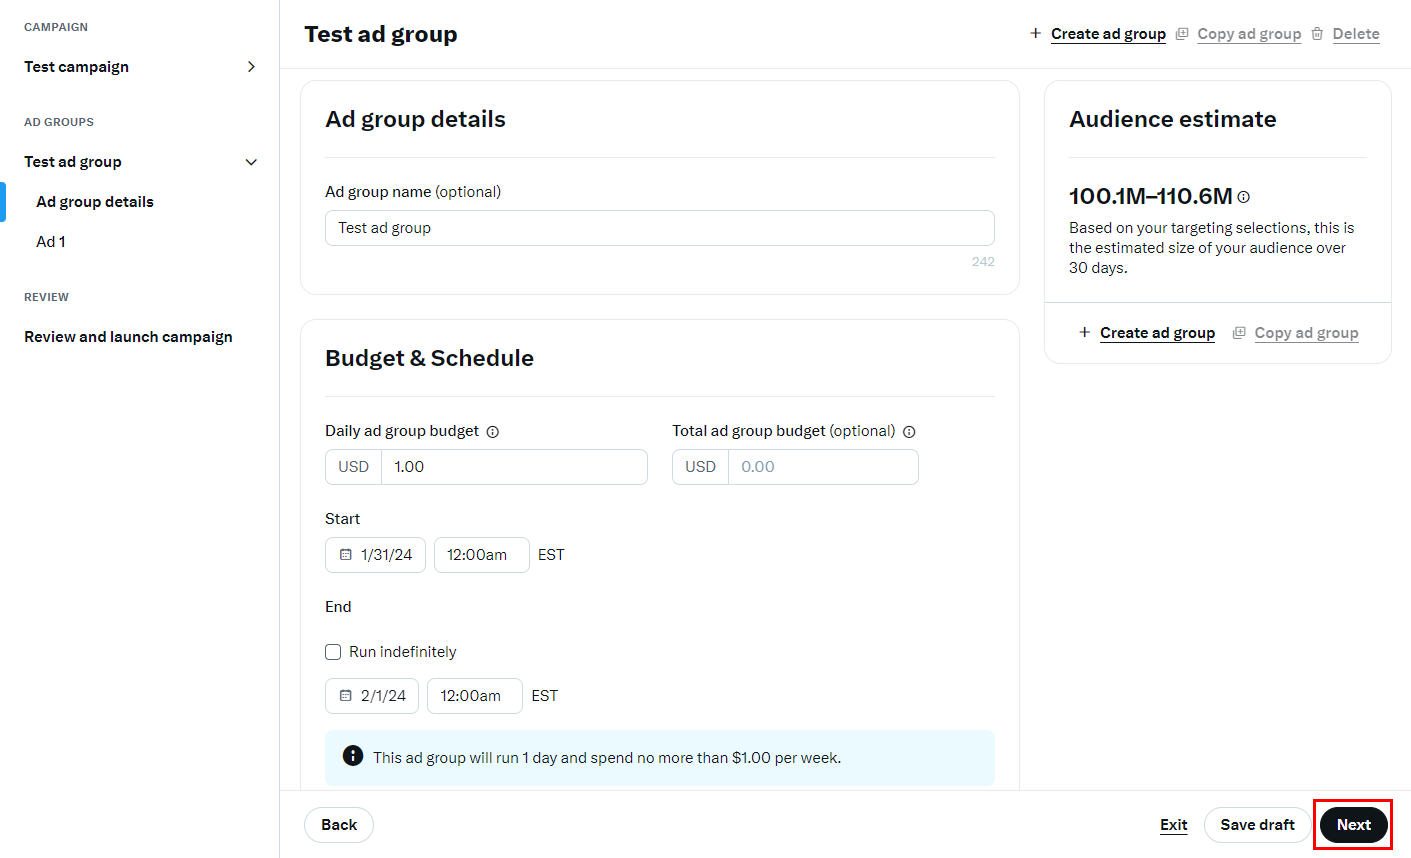This screenshot has width=1411, height=858.
Task: Click the Ad group name text field
Action: pyautogui.click(x=659, y=228)
